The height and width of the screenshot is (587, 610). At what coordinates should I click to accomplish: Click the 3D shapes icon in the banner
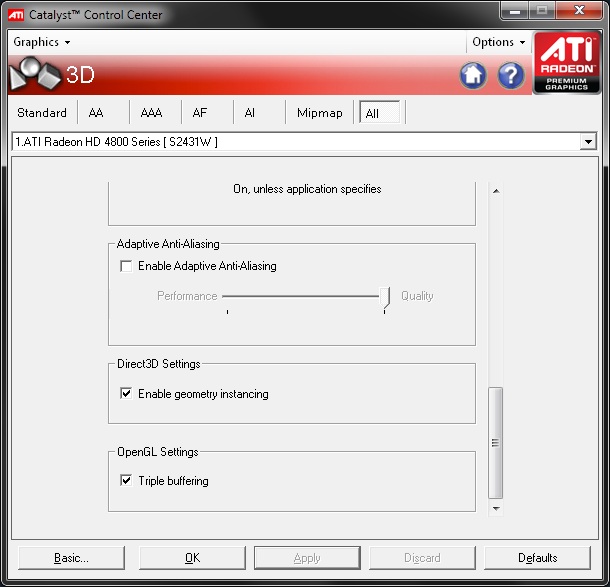point(35,74)
